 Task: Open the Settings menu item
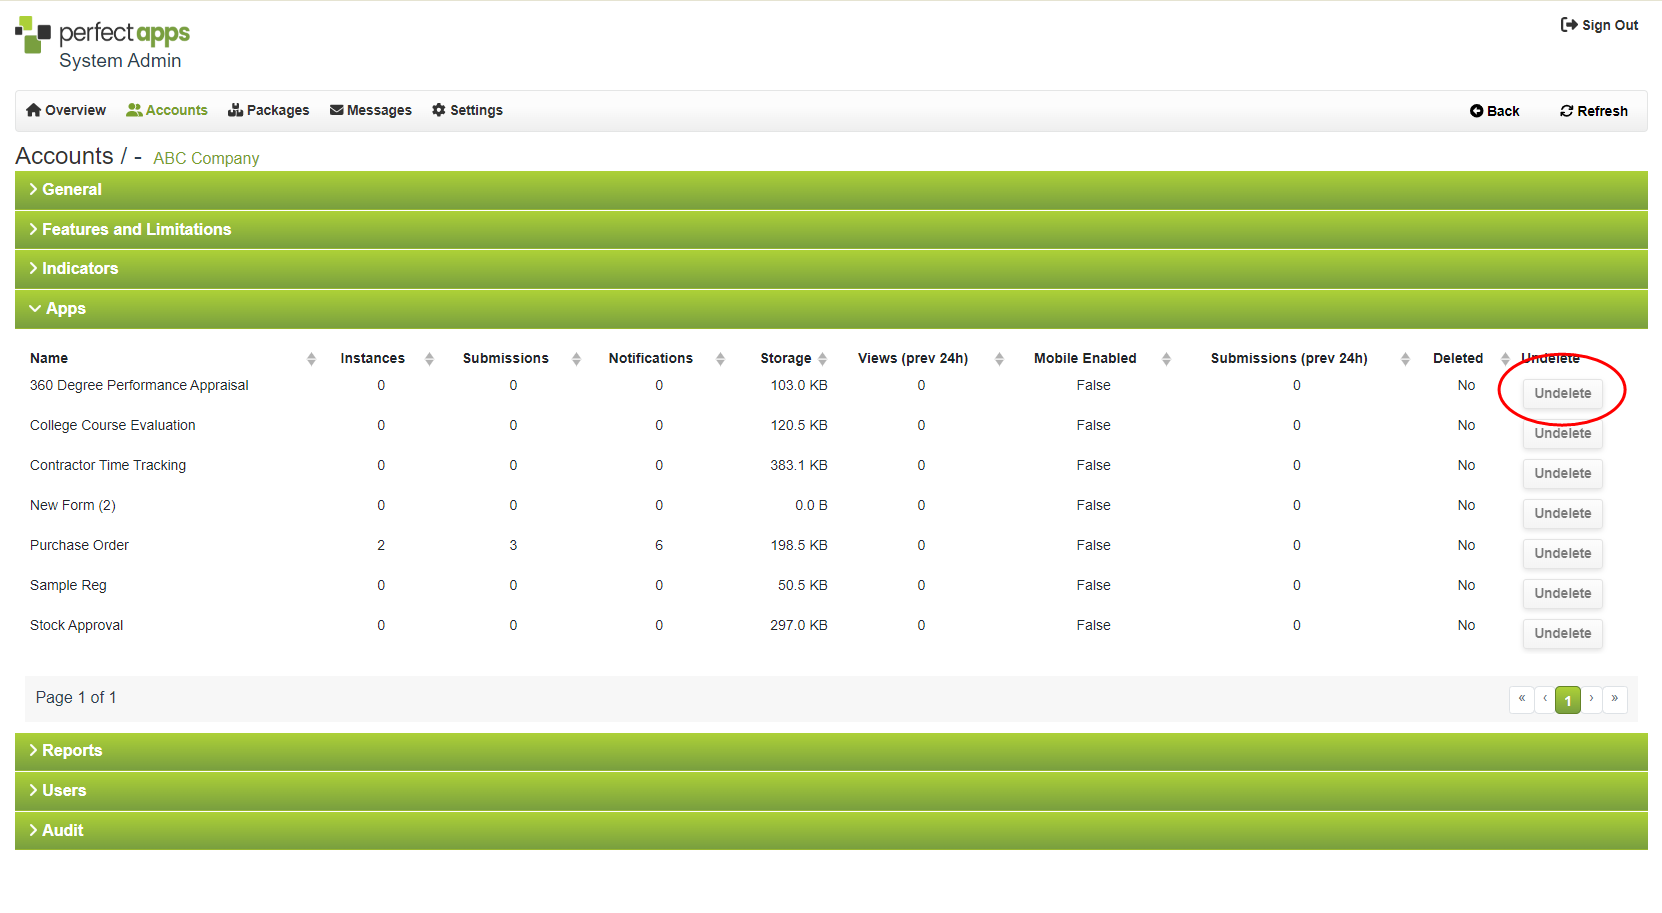coord(467,110)
